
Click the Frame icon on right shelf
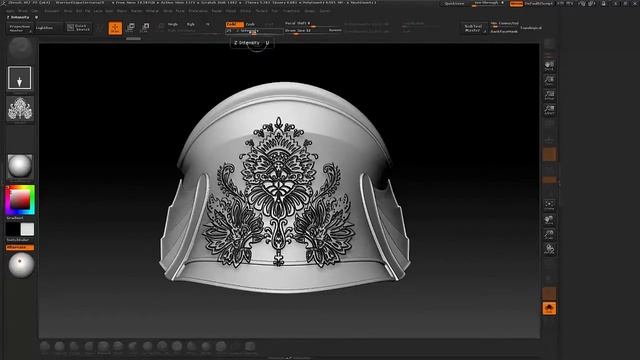(549, 205)
